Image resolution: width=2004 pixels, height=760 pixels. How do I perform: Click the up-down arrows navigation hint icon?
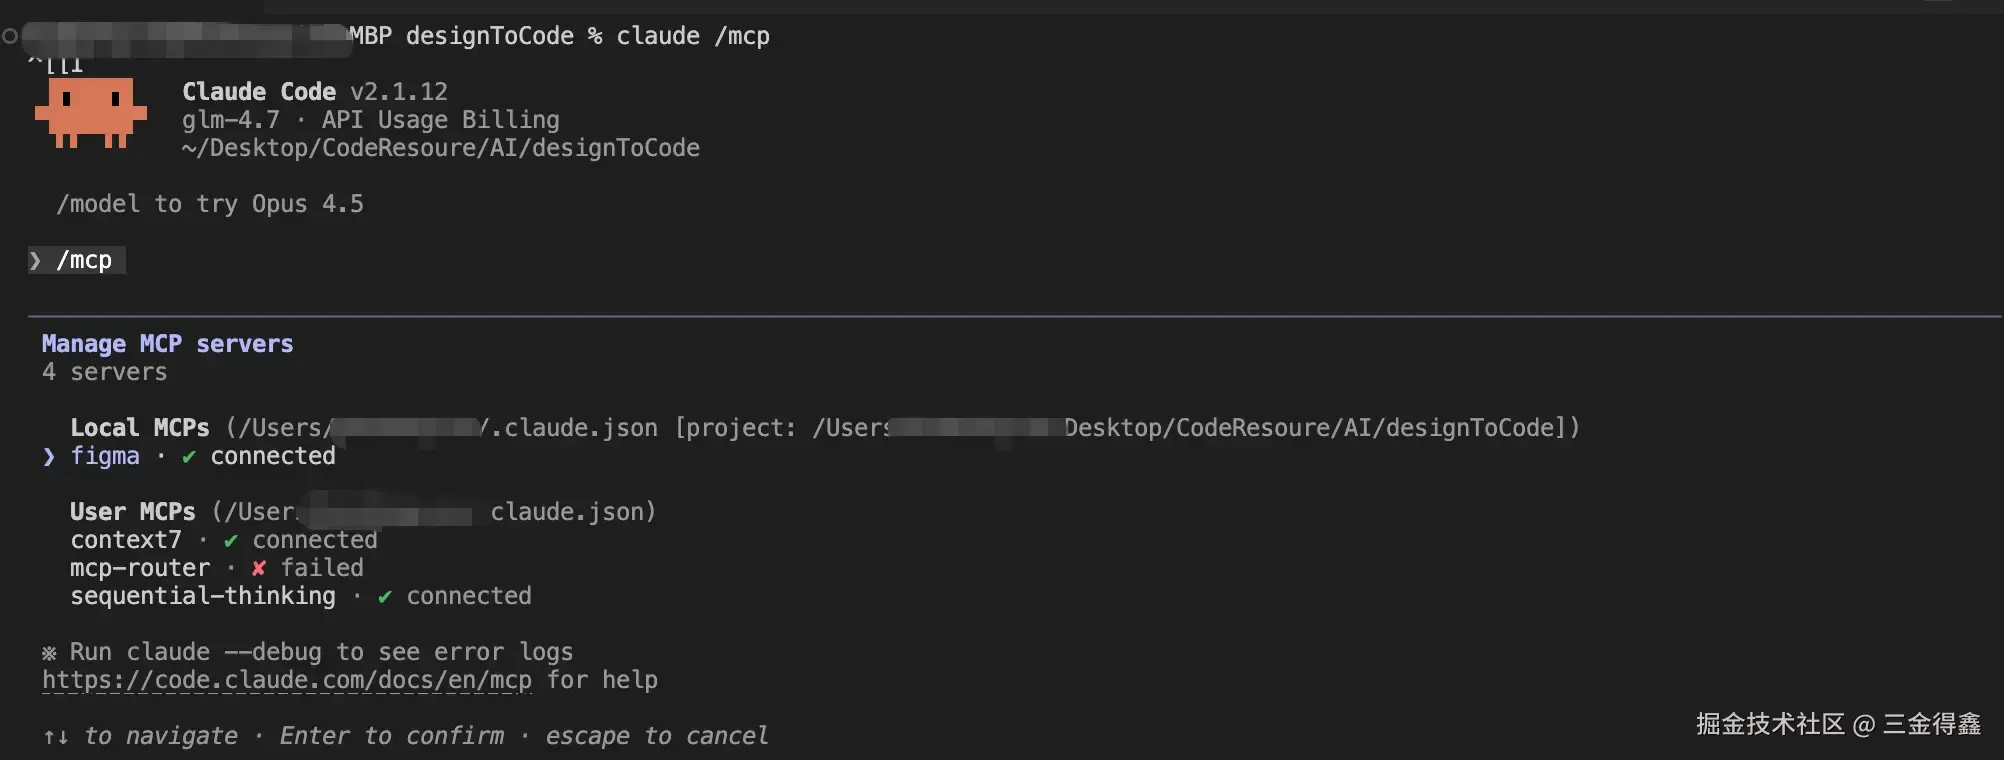56,737
